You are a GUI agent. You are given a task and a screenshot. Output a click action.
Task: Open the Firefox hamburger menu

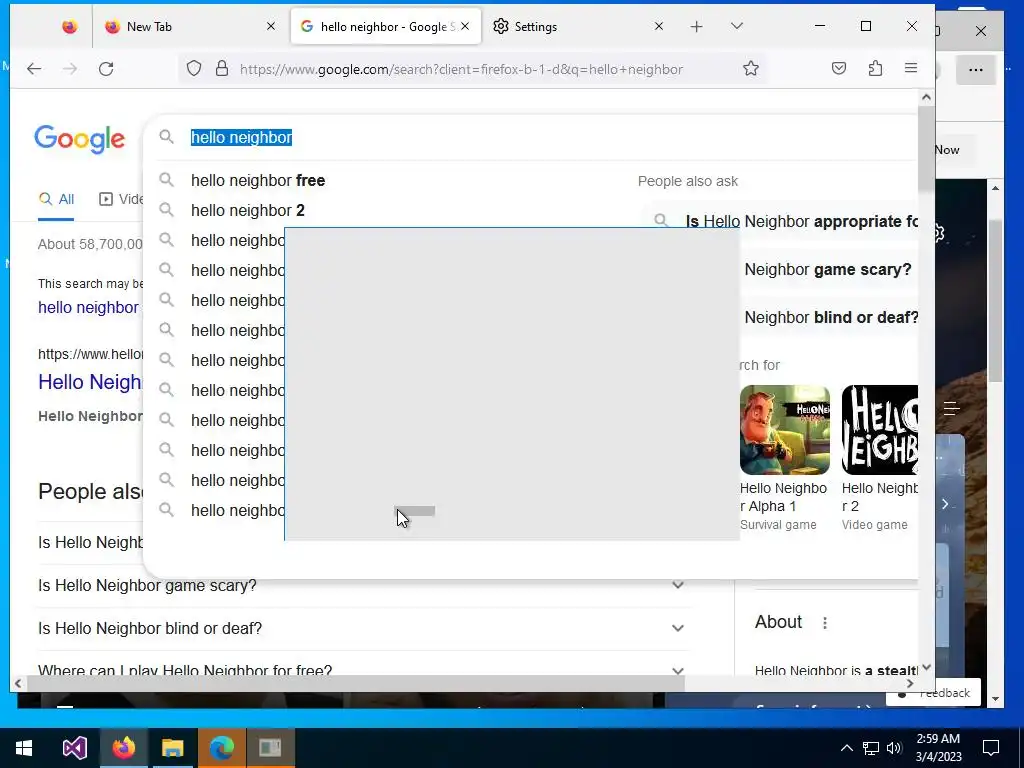click(x=911, y=68)
